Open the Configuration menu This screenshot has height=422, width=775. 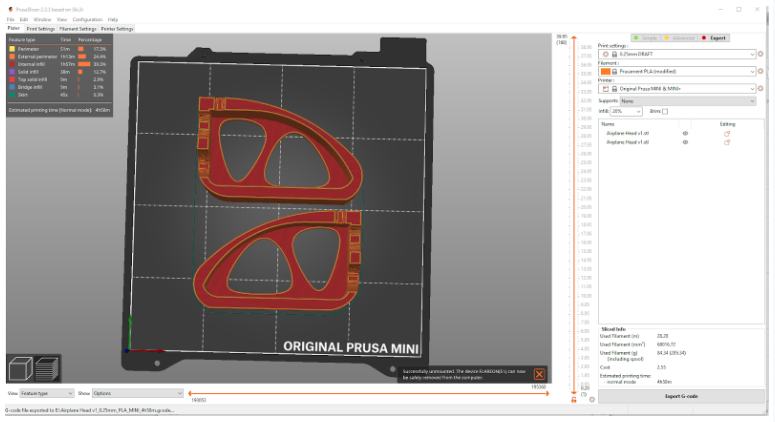pos(87,19)
